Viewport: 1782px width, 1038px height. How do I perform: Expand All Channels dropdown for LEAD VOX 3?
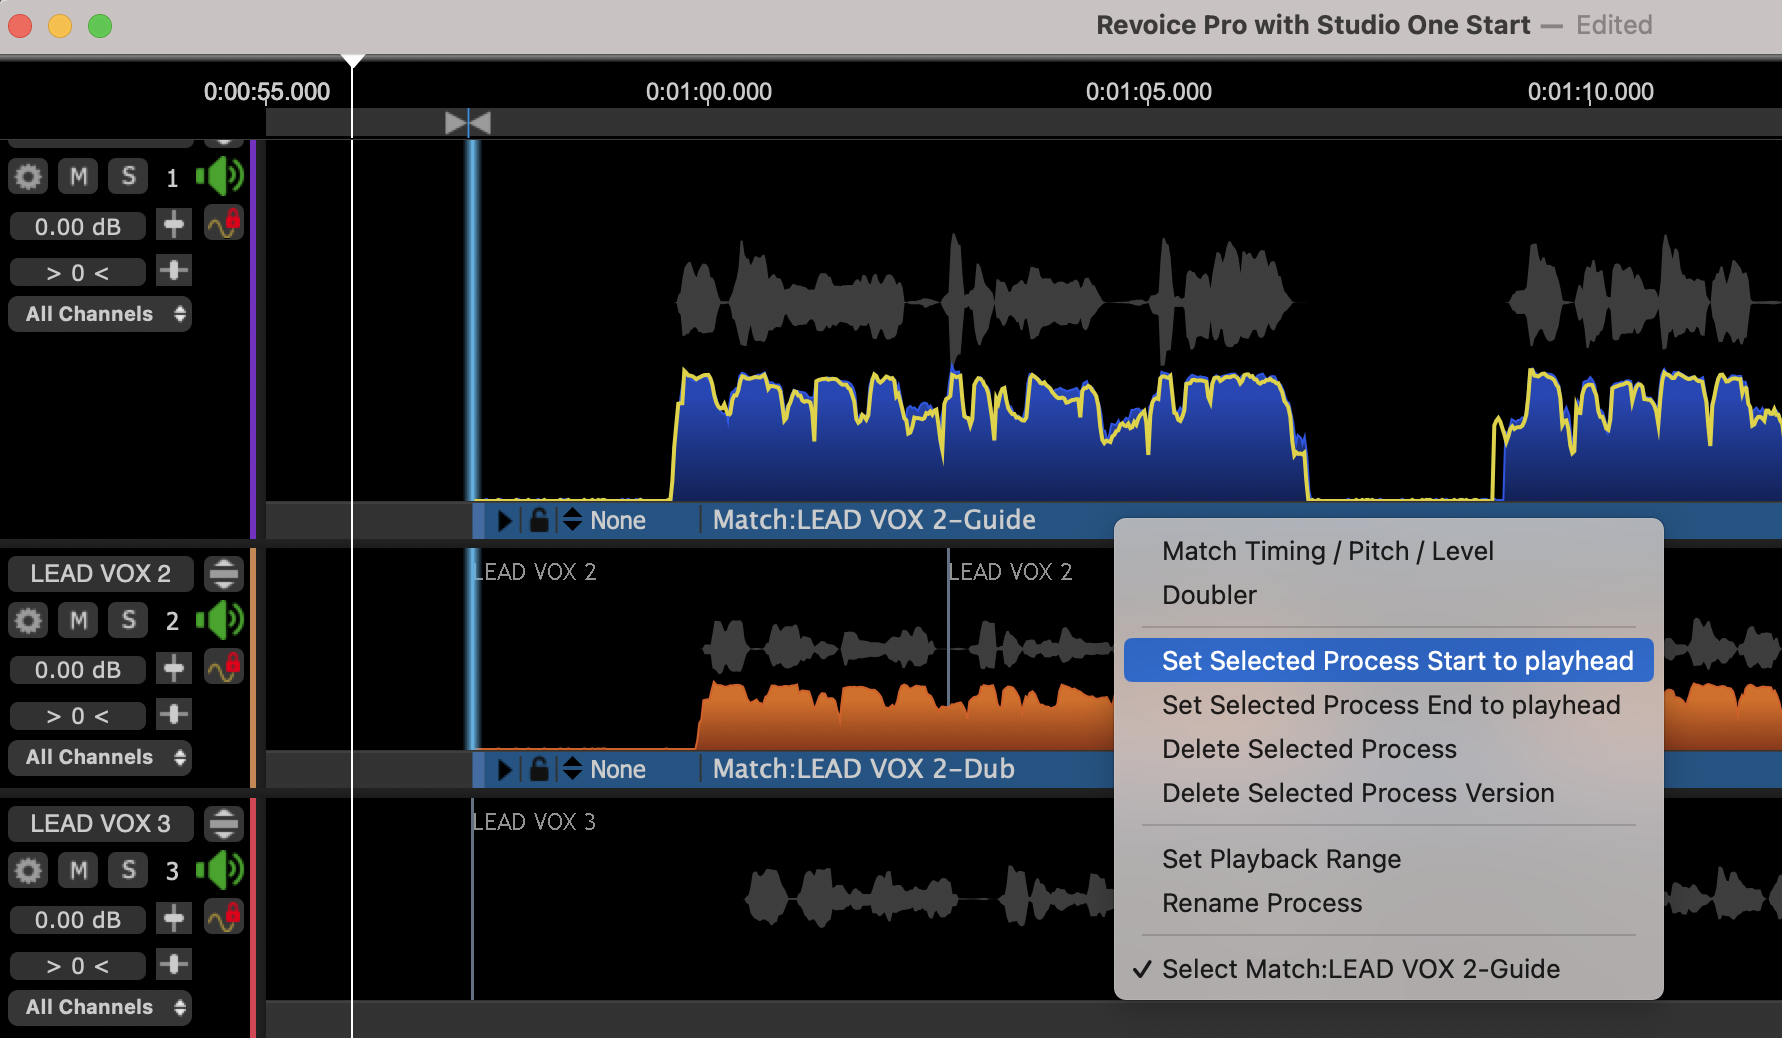click(100, 1007)
